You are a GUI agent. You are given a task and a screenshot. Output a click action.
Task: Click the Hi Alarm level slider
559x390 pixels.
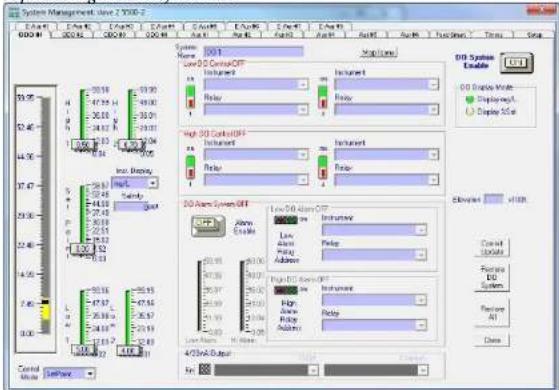click(243, 296)
